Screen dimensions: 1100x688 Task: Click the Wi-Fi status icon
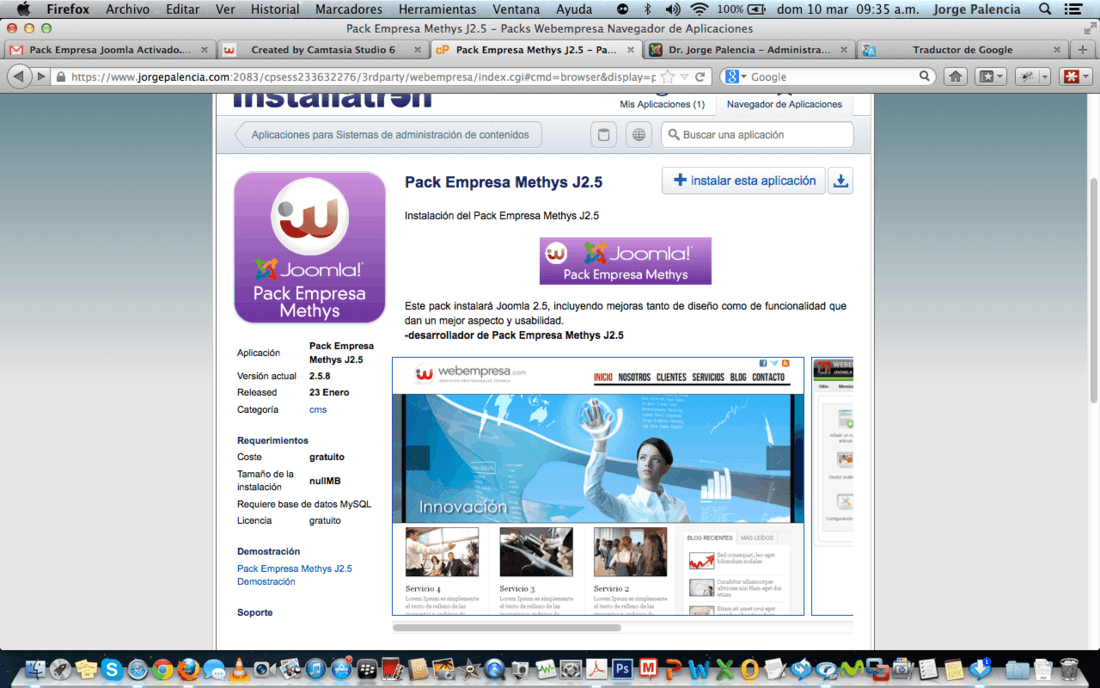coord(699,9)
